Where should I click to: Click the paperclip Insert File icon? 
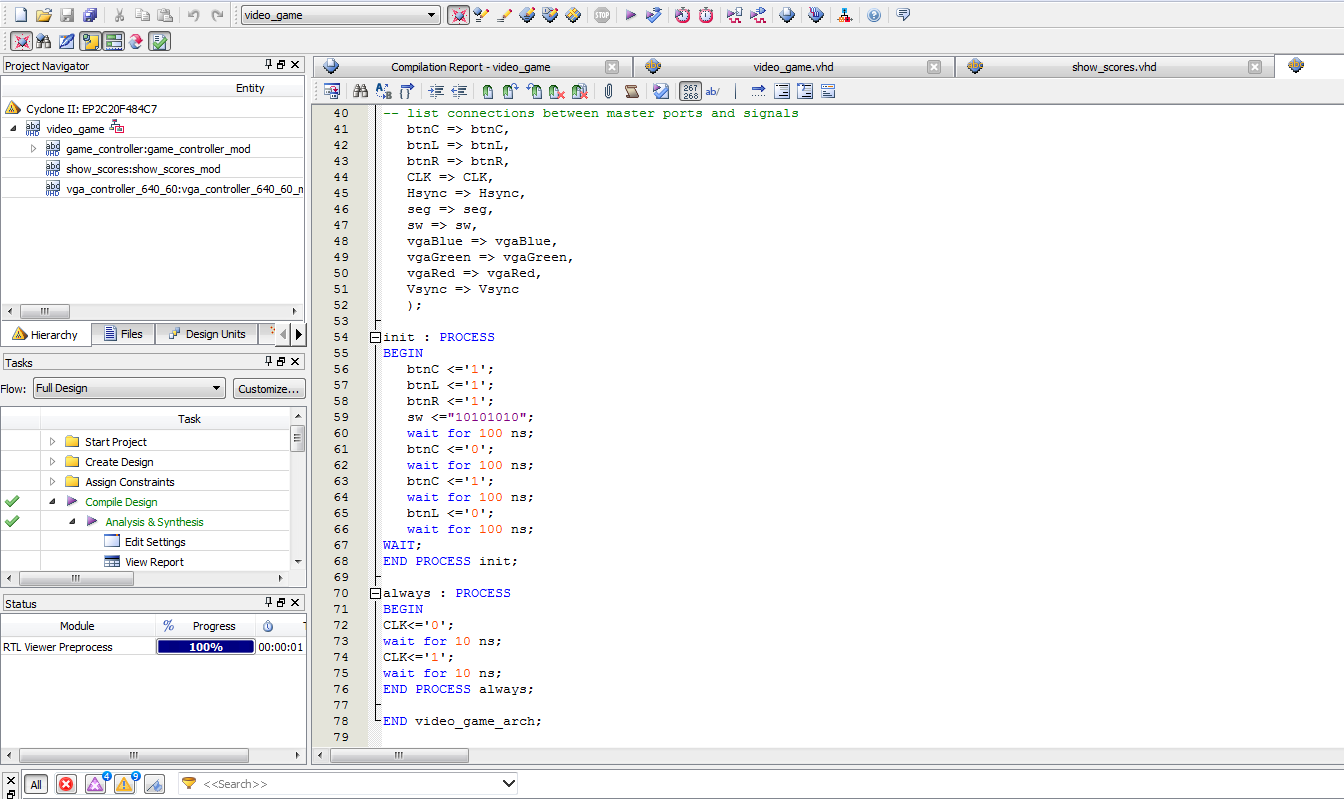[608, 92]
